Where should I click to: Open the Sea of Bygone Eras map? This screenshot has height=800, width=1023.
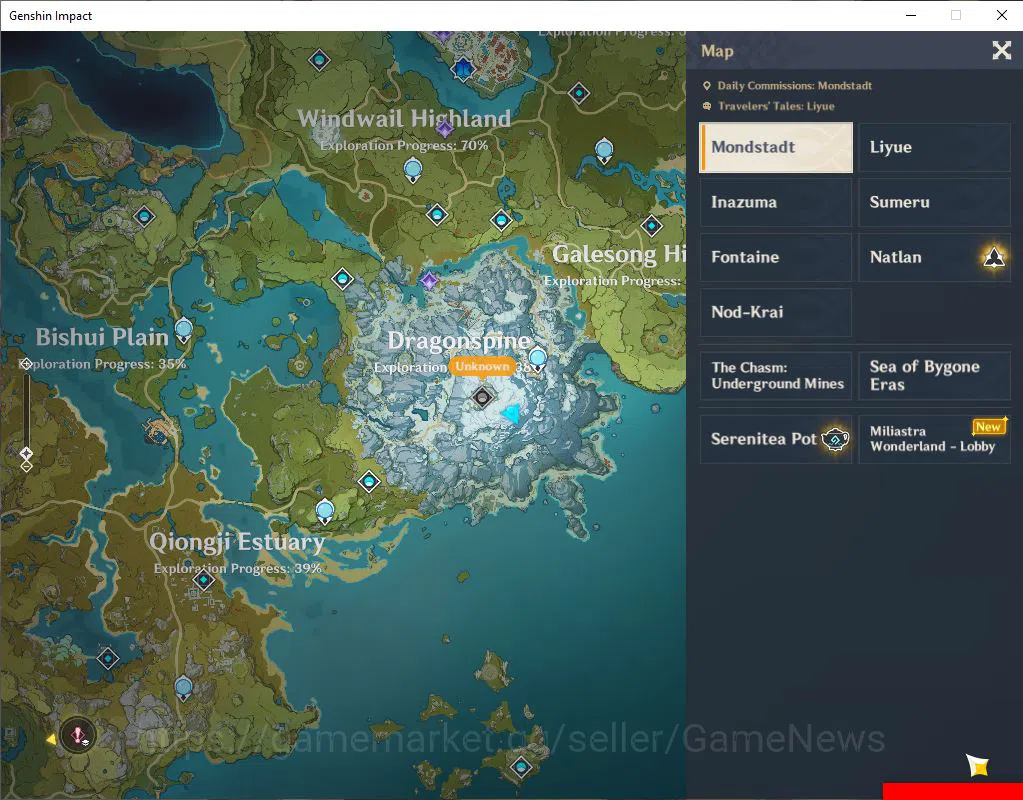tap(934, 376)
